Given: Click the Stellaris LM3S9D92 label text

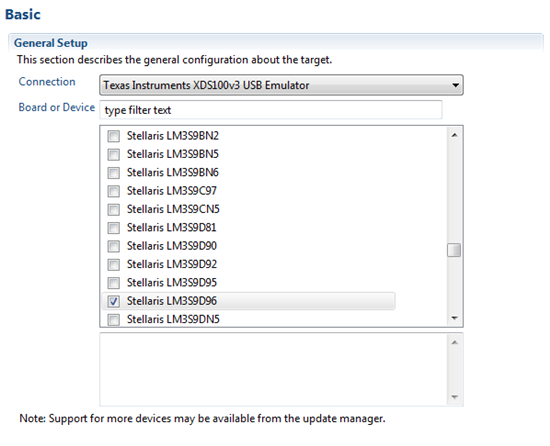Looking at the screenshot, I should (x=172, y=264).
